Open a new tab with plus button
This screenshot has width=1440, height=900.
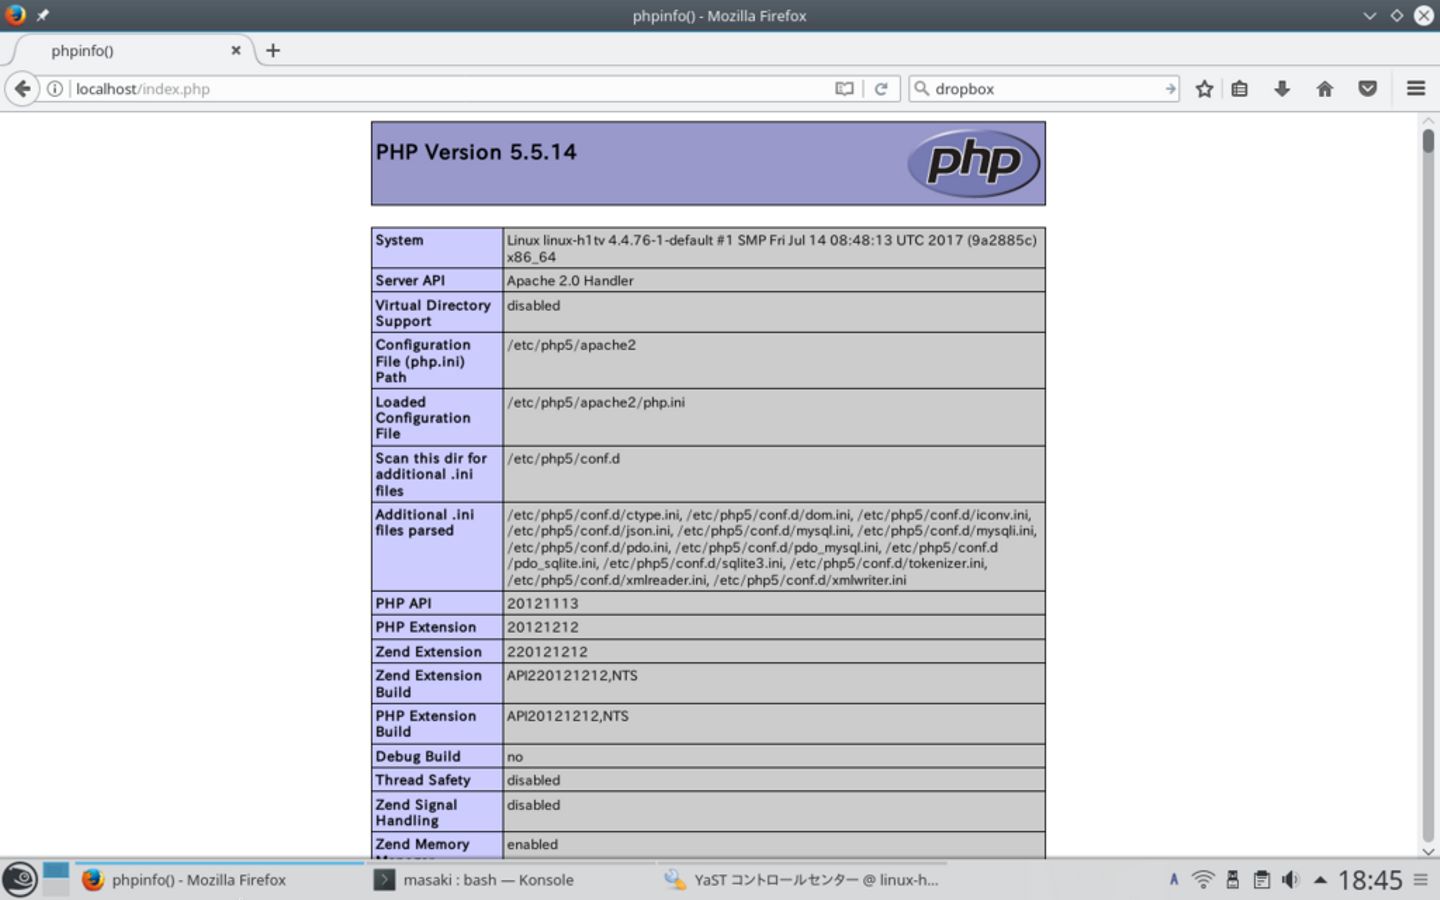[273, 50]
